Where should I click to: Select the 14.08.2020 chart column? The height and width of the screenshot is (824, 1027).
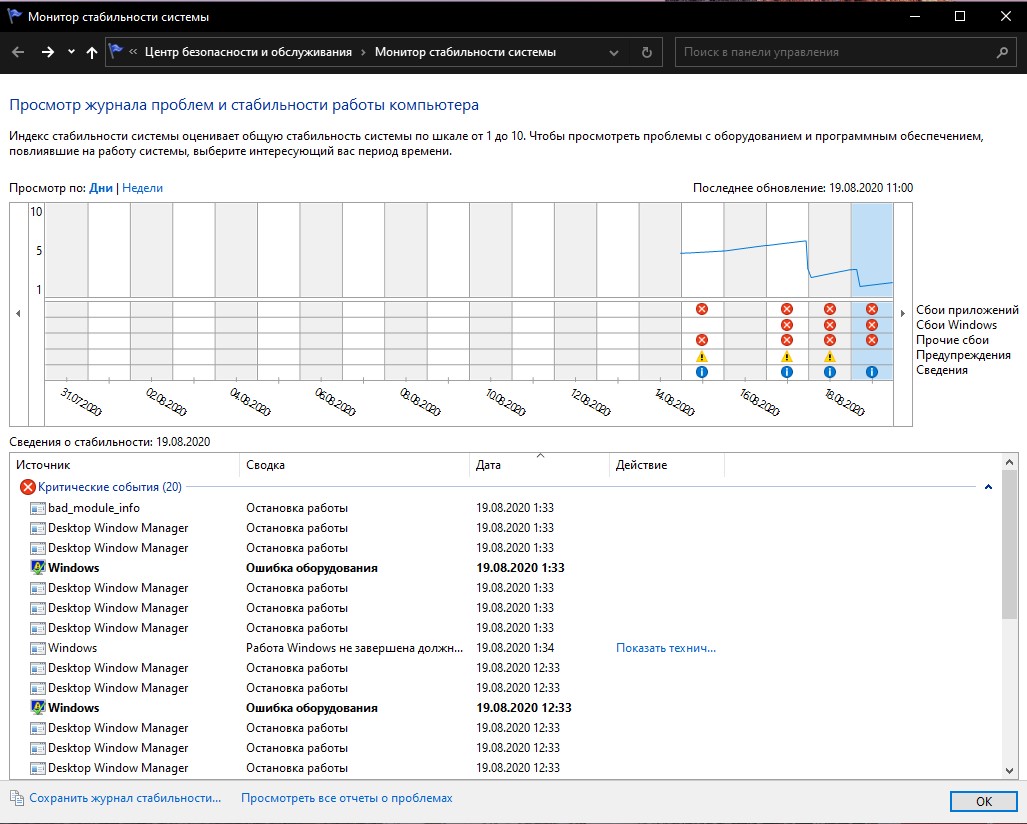click(x=660, y=291)
